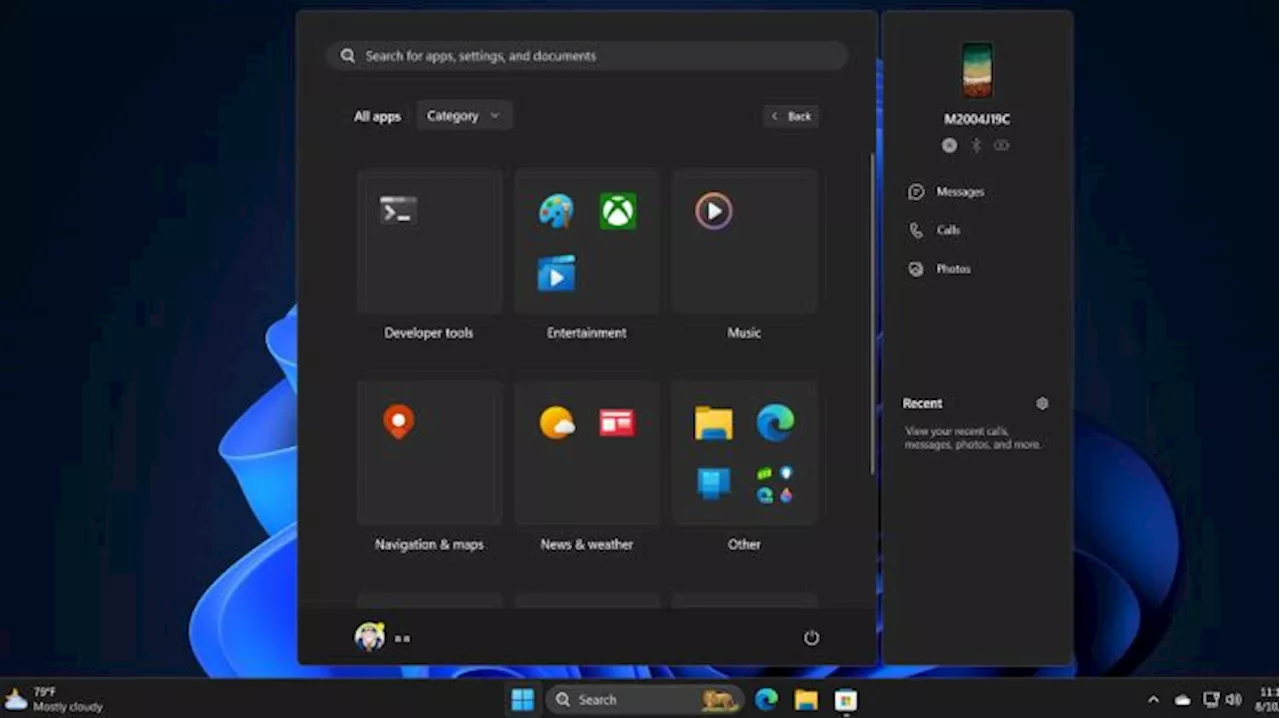Click the phone Bluetooth status icon

pos(976,145)
